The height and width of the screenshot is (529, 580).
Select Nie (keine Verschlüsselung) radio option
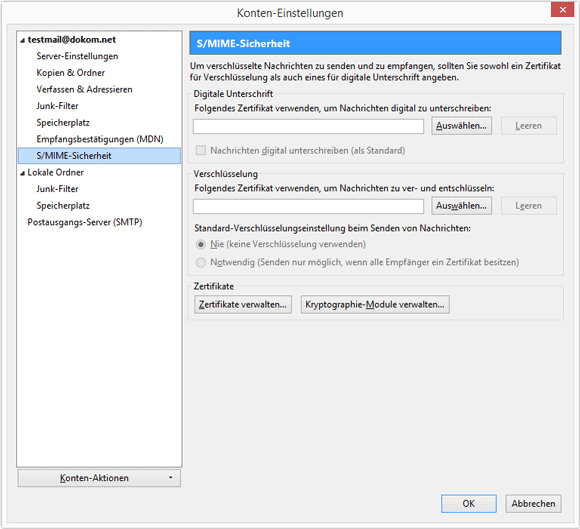[201, 244]
